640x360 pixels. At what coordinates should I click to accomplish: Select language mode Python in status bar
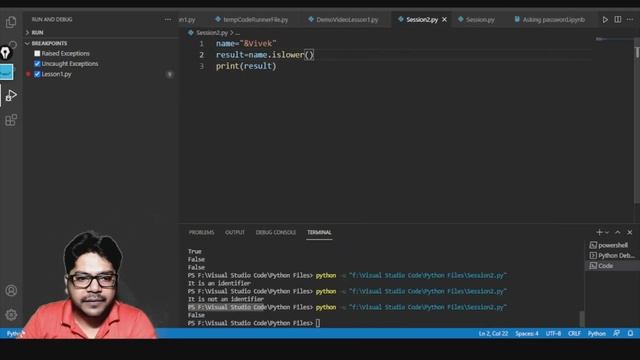tap(597, 333)
